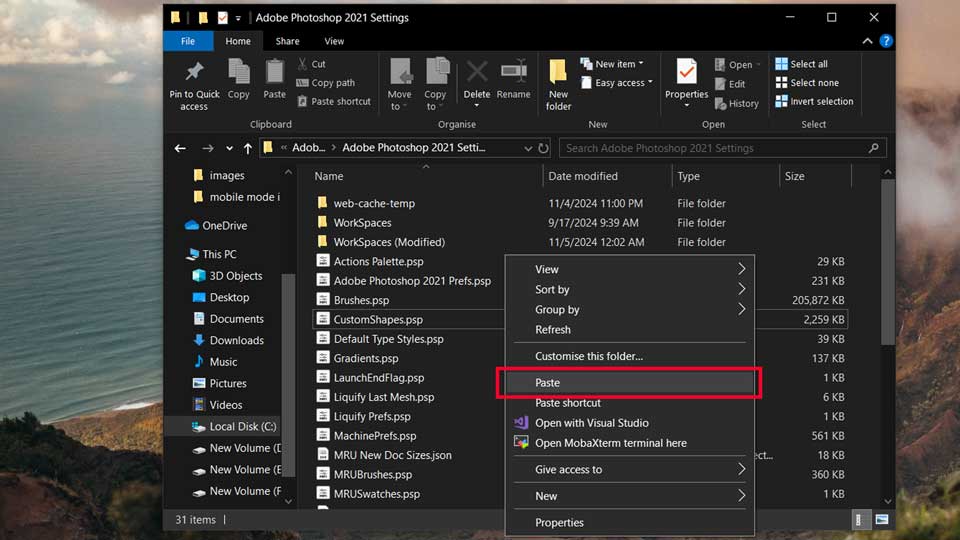This screenshot has height=540, width=960.
Task: Expand the Sort by submenu
Action: point(741,289)
